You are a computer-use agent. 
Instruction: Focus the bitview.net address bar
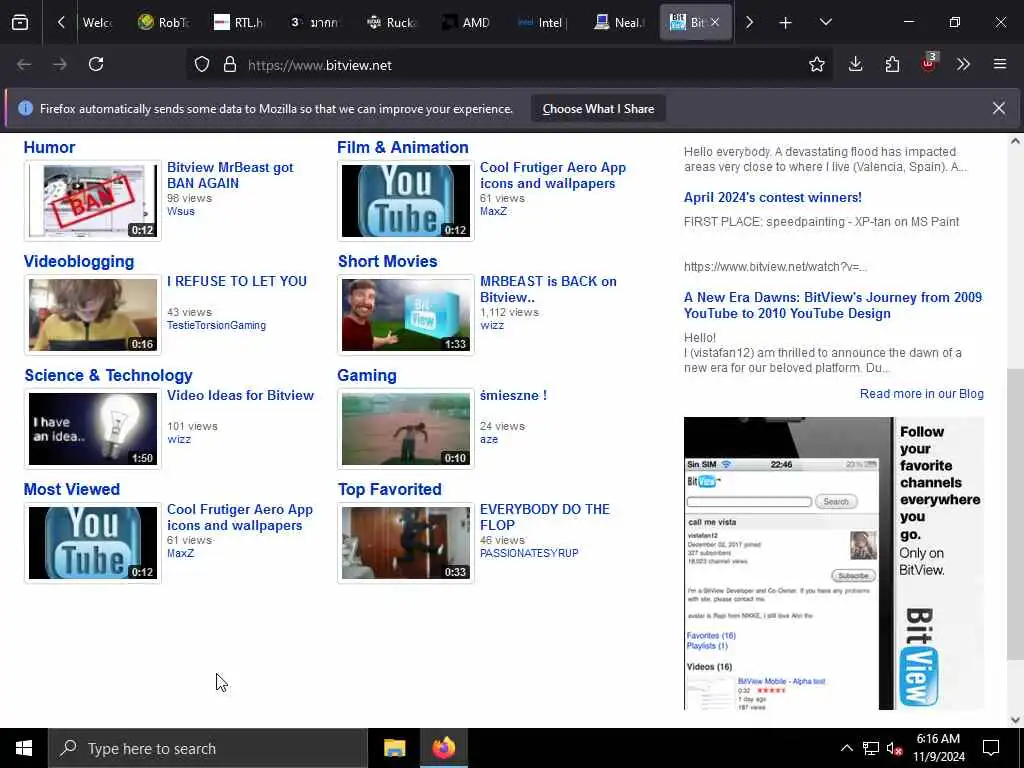(x=509, y=65)
